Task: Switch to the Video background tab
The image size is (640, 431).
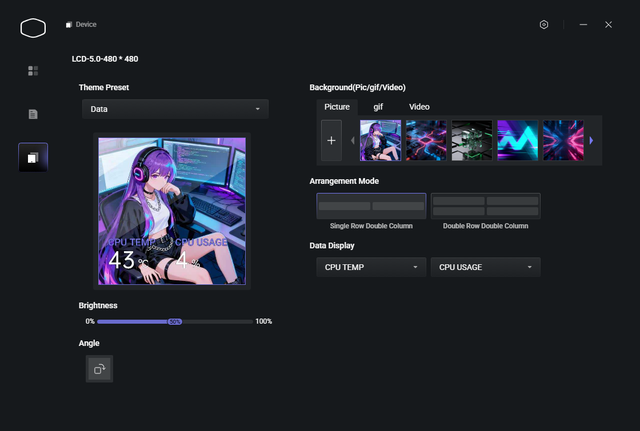Action: pyautogui.click(x=419, y=106)
